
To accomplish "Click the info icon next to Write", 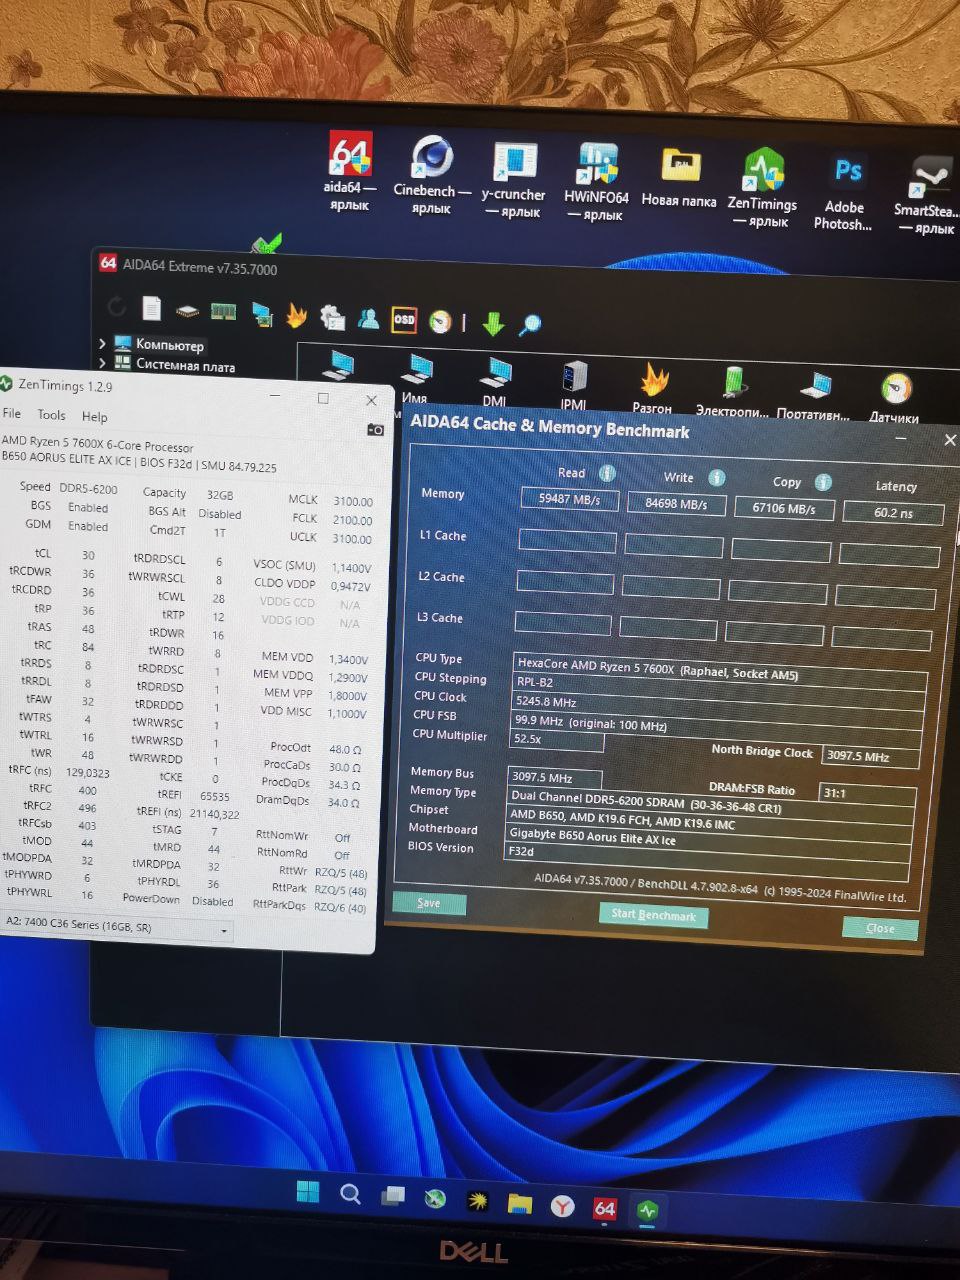I will click(x=716, y=477).
